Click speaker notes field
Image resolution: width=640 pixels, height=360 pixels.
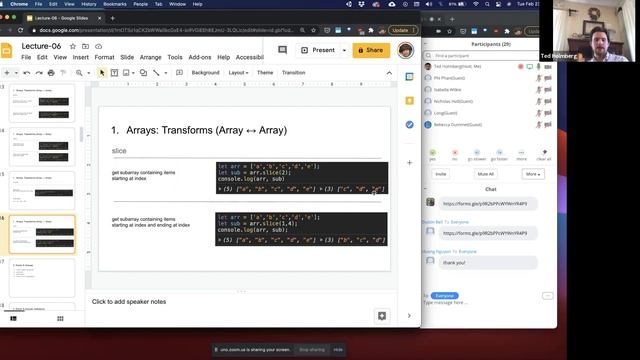click(x=241, y=302)
